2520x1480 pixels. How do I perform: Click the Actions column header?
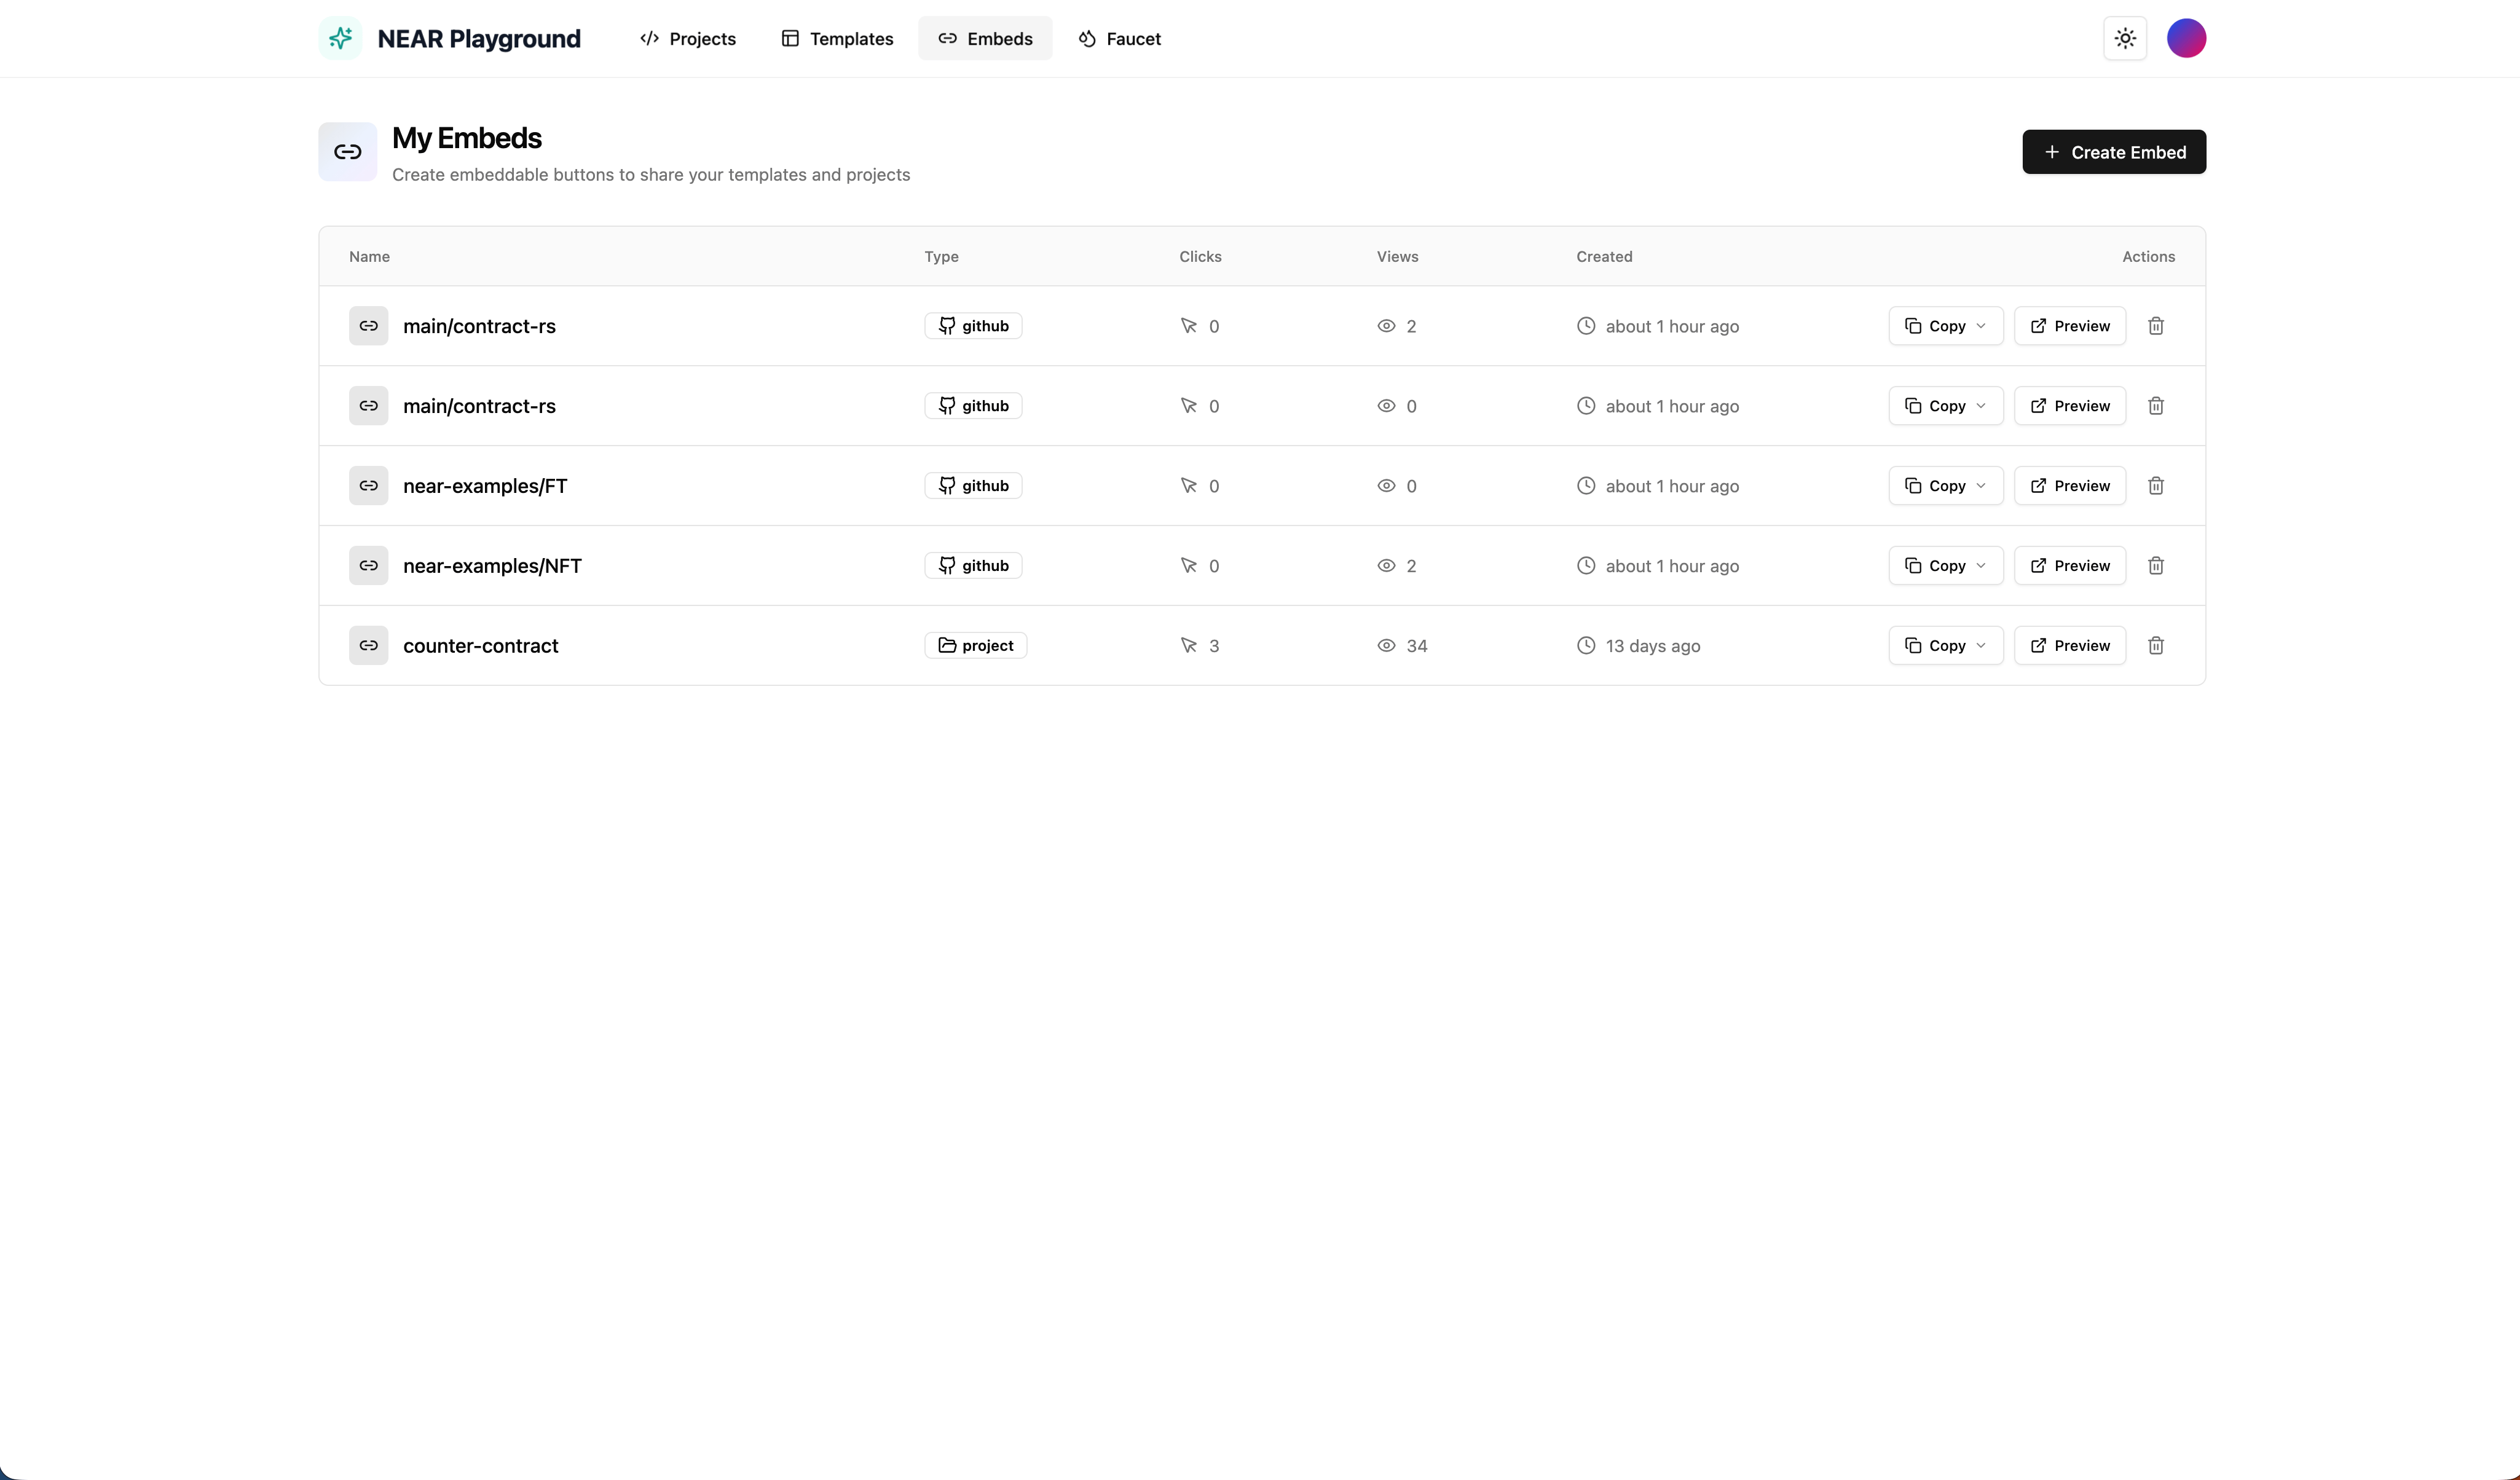2148,257
